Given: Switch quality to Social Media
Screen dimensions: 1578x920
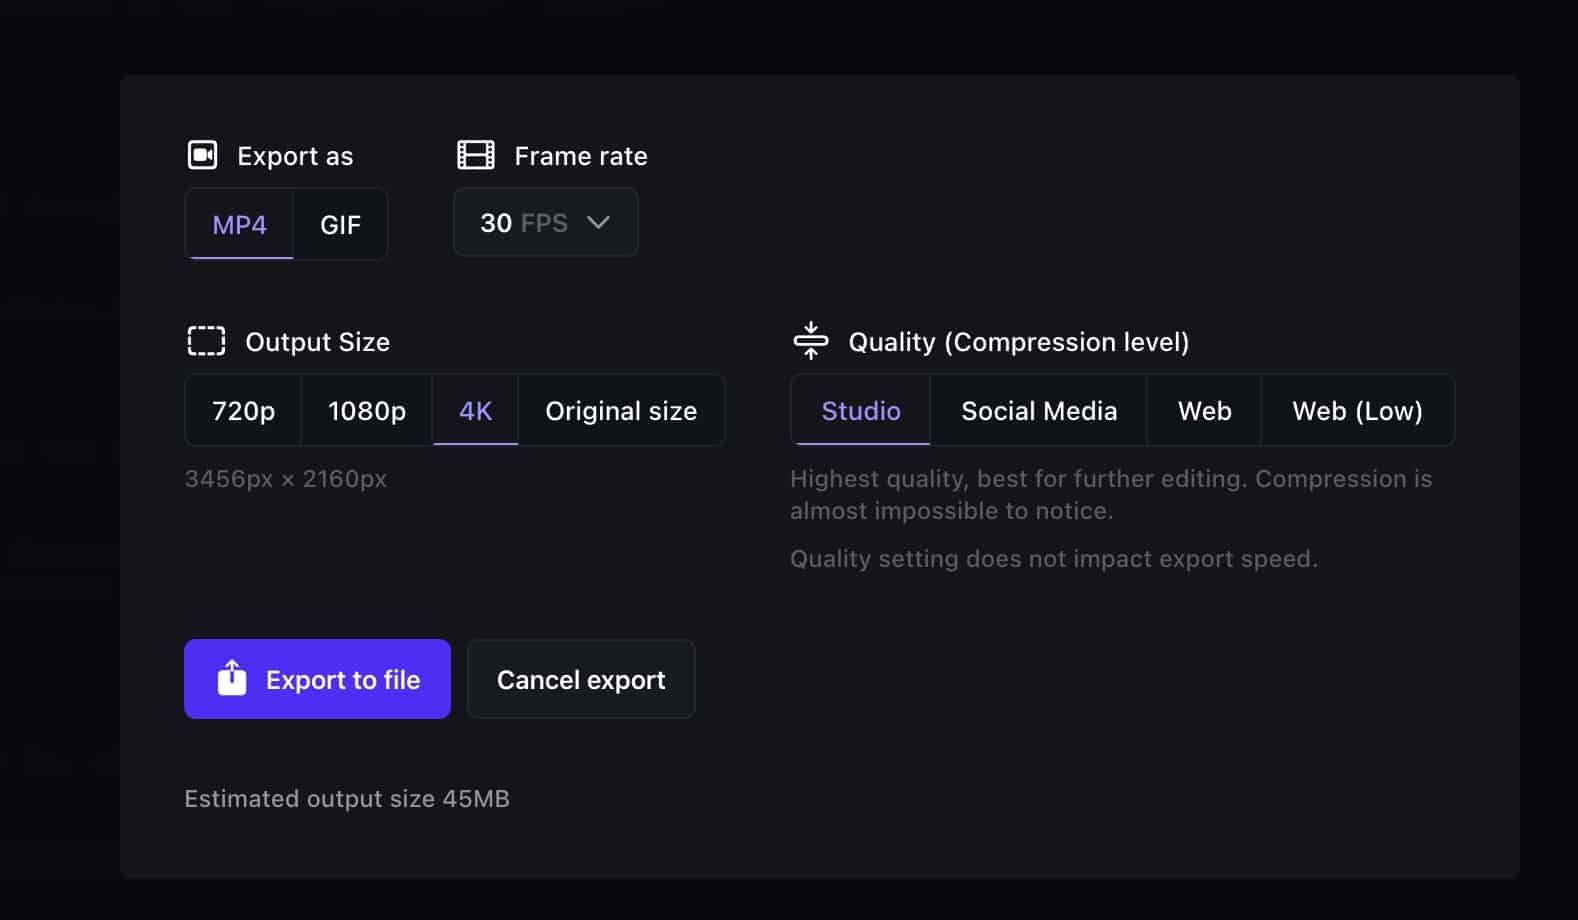Looking at the screenshot, I should point(1039,410).
